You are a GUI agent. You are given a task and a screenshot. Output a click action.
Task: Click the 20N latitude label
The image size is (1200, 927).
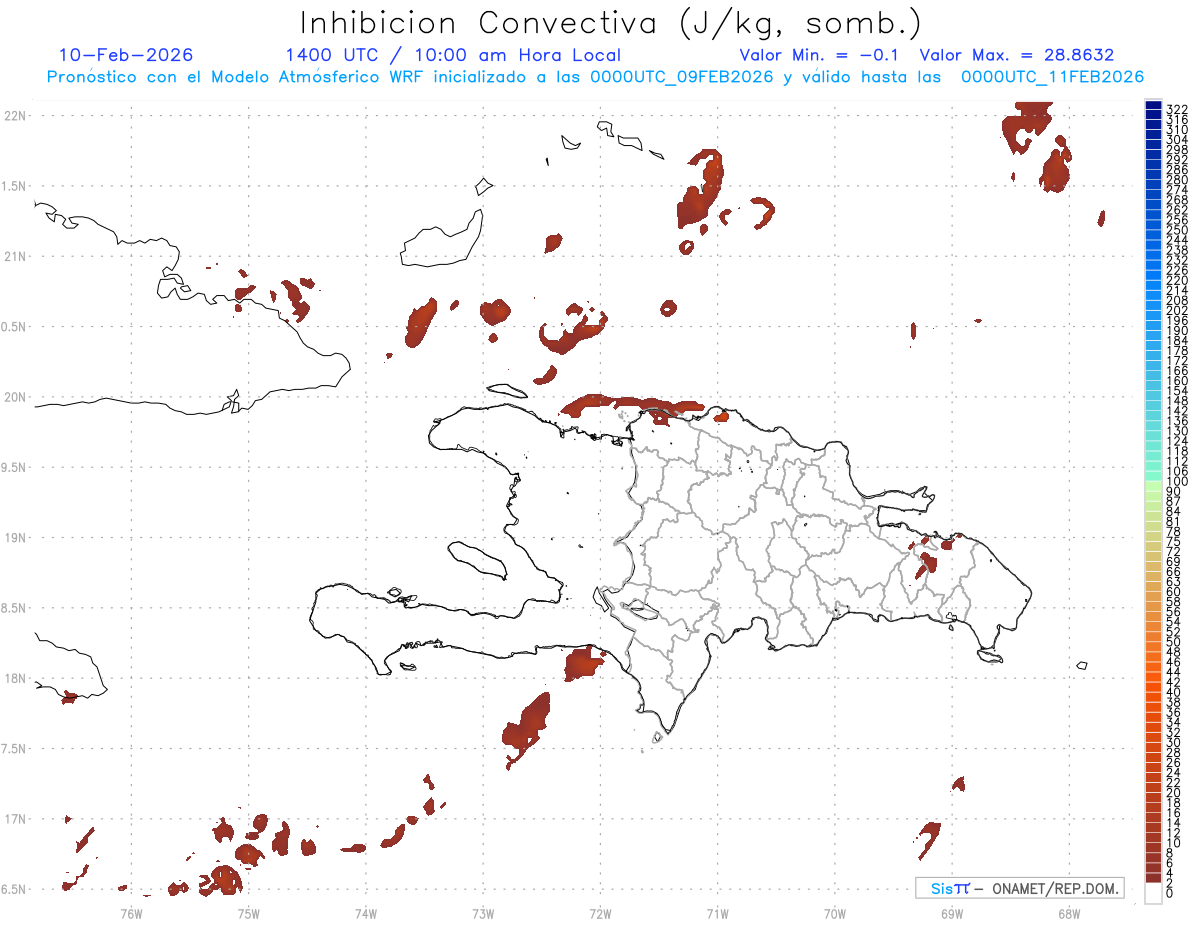15,397
